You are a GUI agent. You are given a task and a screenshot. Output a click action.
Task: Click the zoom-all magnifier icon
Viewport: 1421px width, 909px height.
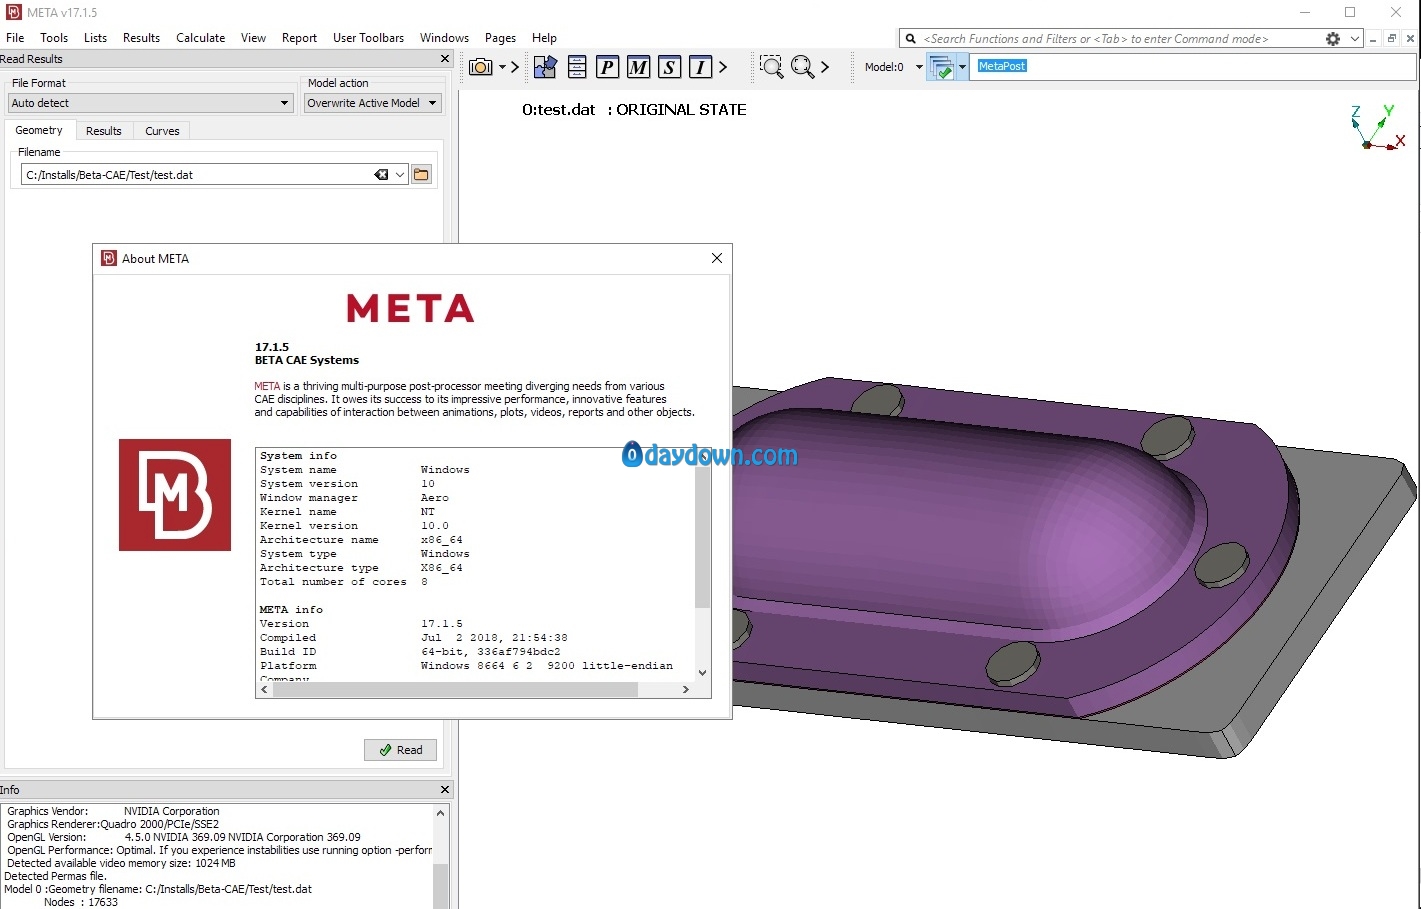point(802,67)
